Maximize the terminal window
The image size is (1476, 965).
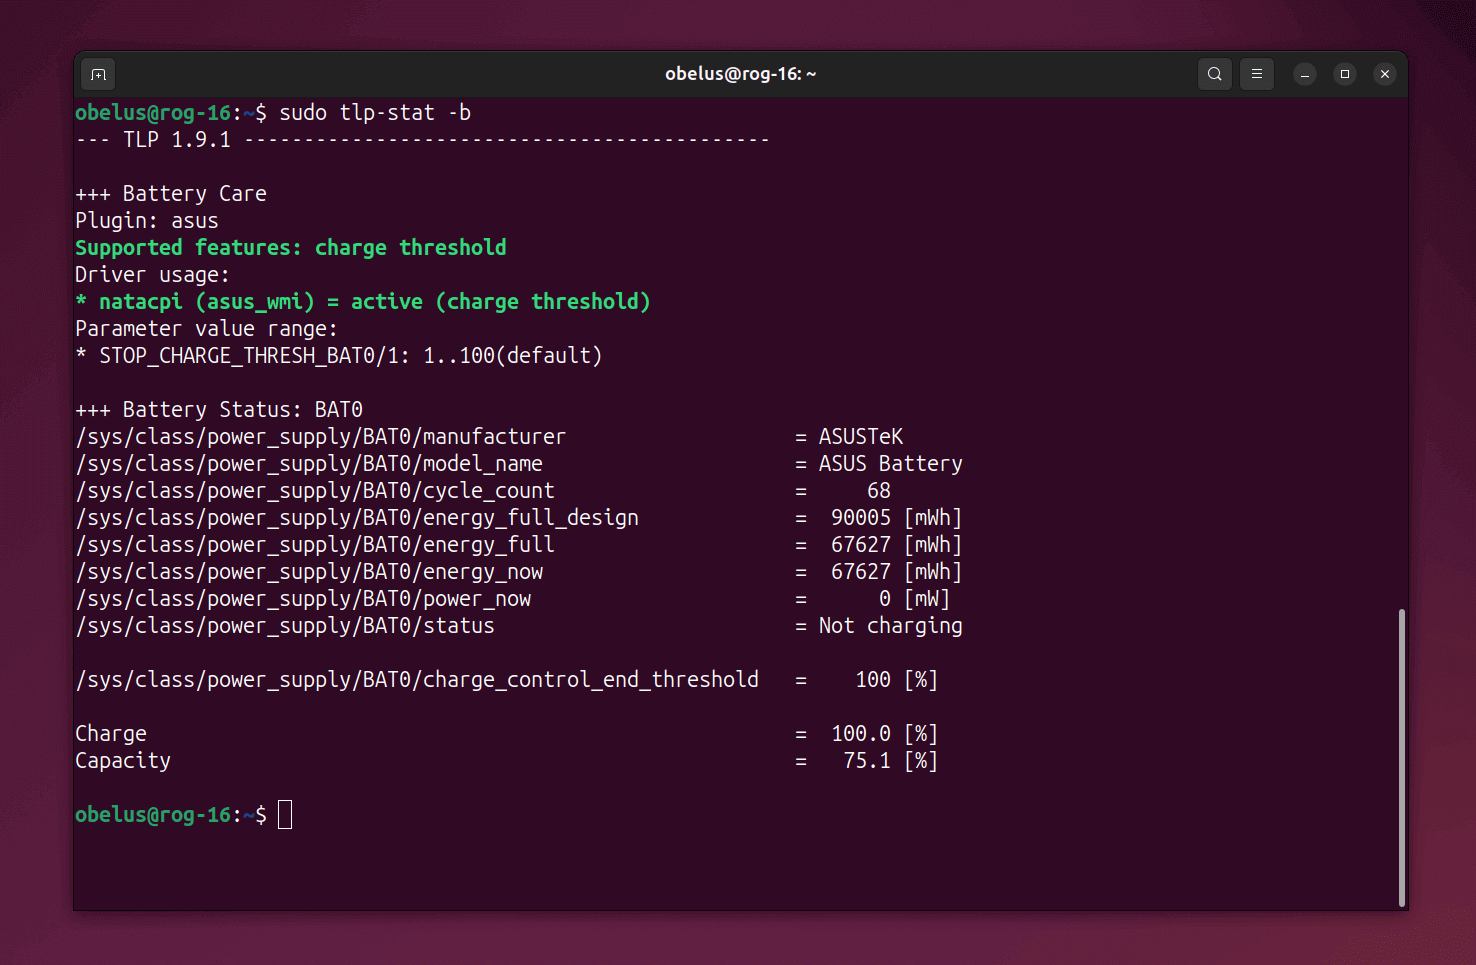pyautogui.click(x=1344, y=74)
